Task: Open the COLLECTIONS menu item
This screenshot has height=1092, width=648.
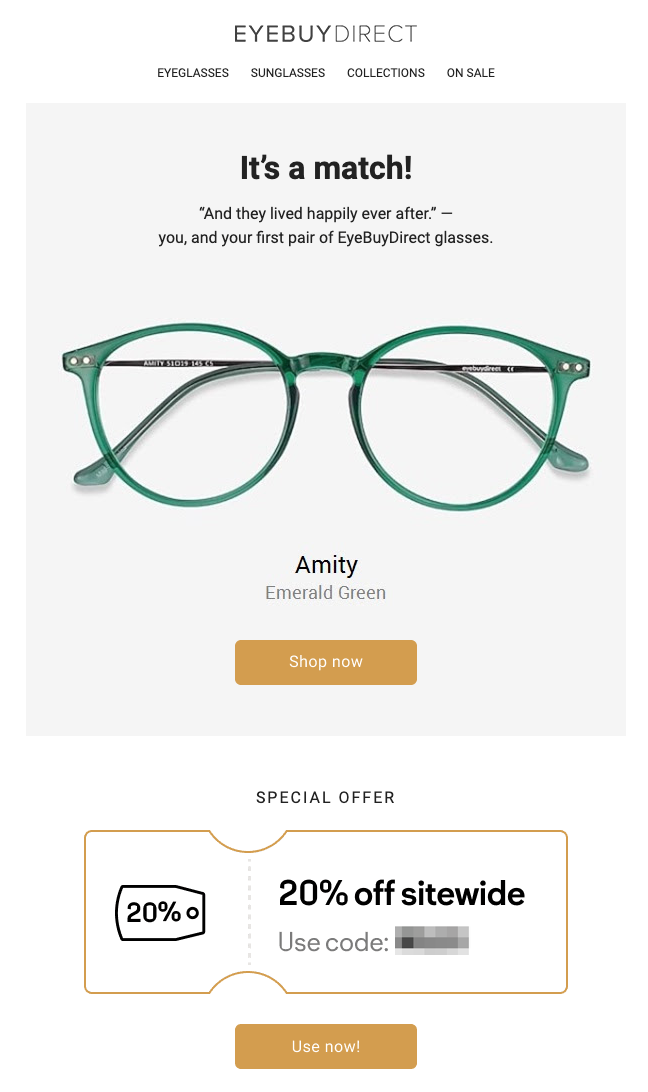Action: tap(386, 72)
